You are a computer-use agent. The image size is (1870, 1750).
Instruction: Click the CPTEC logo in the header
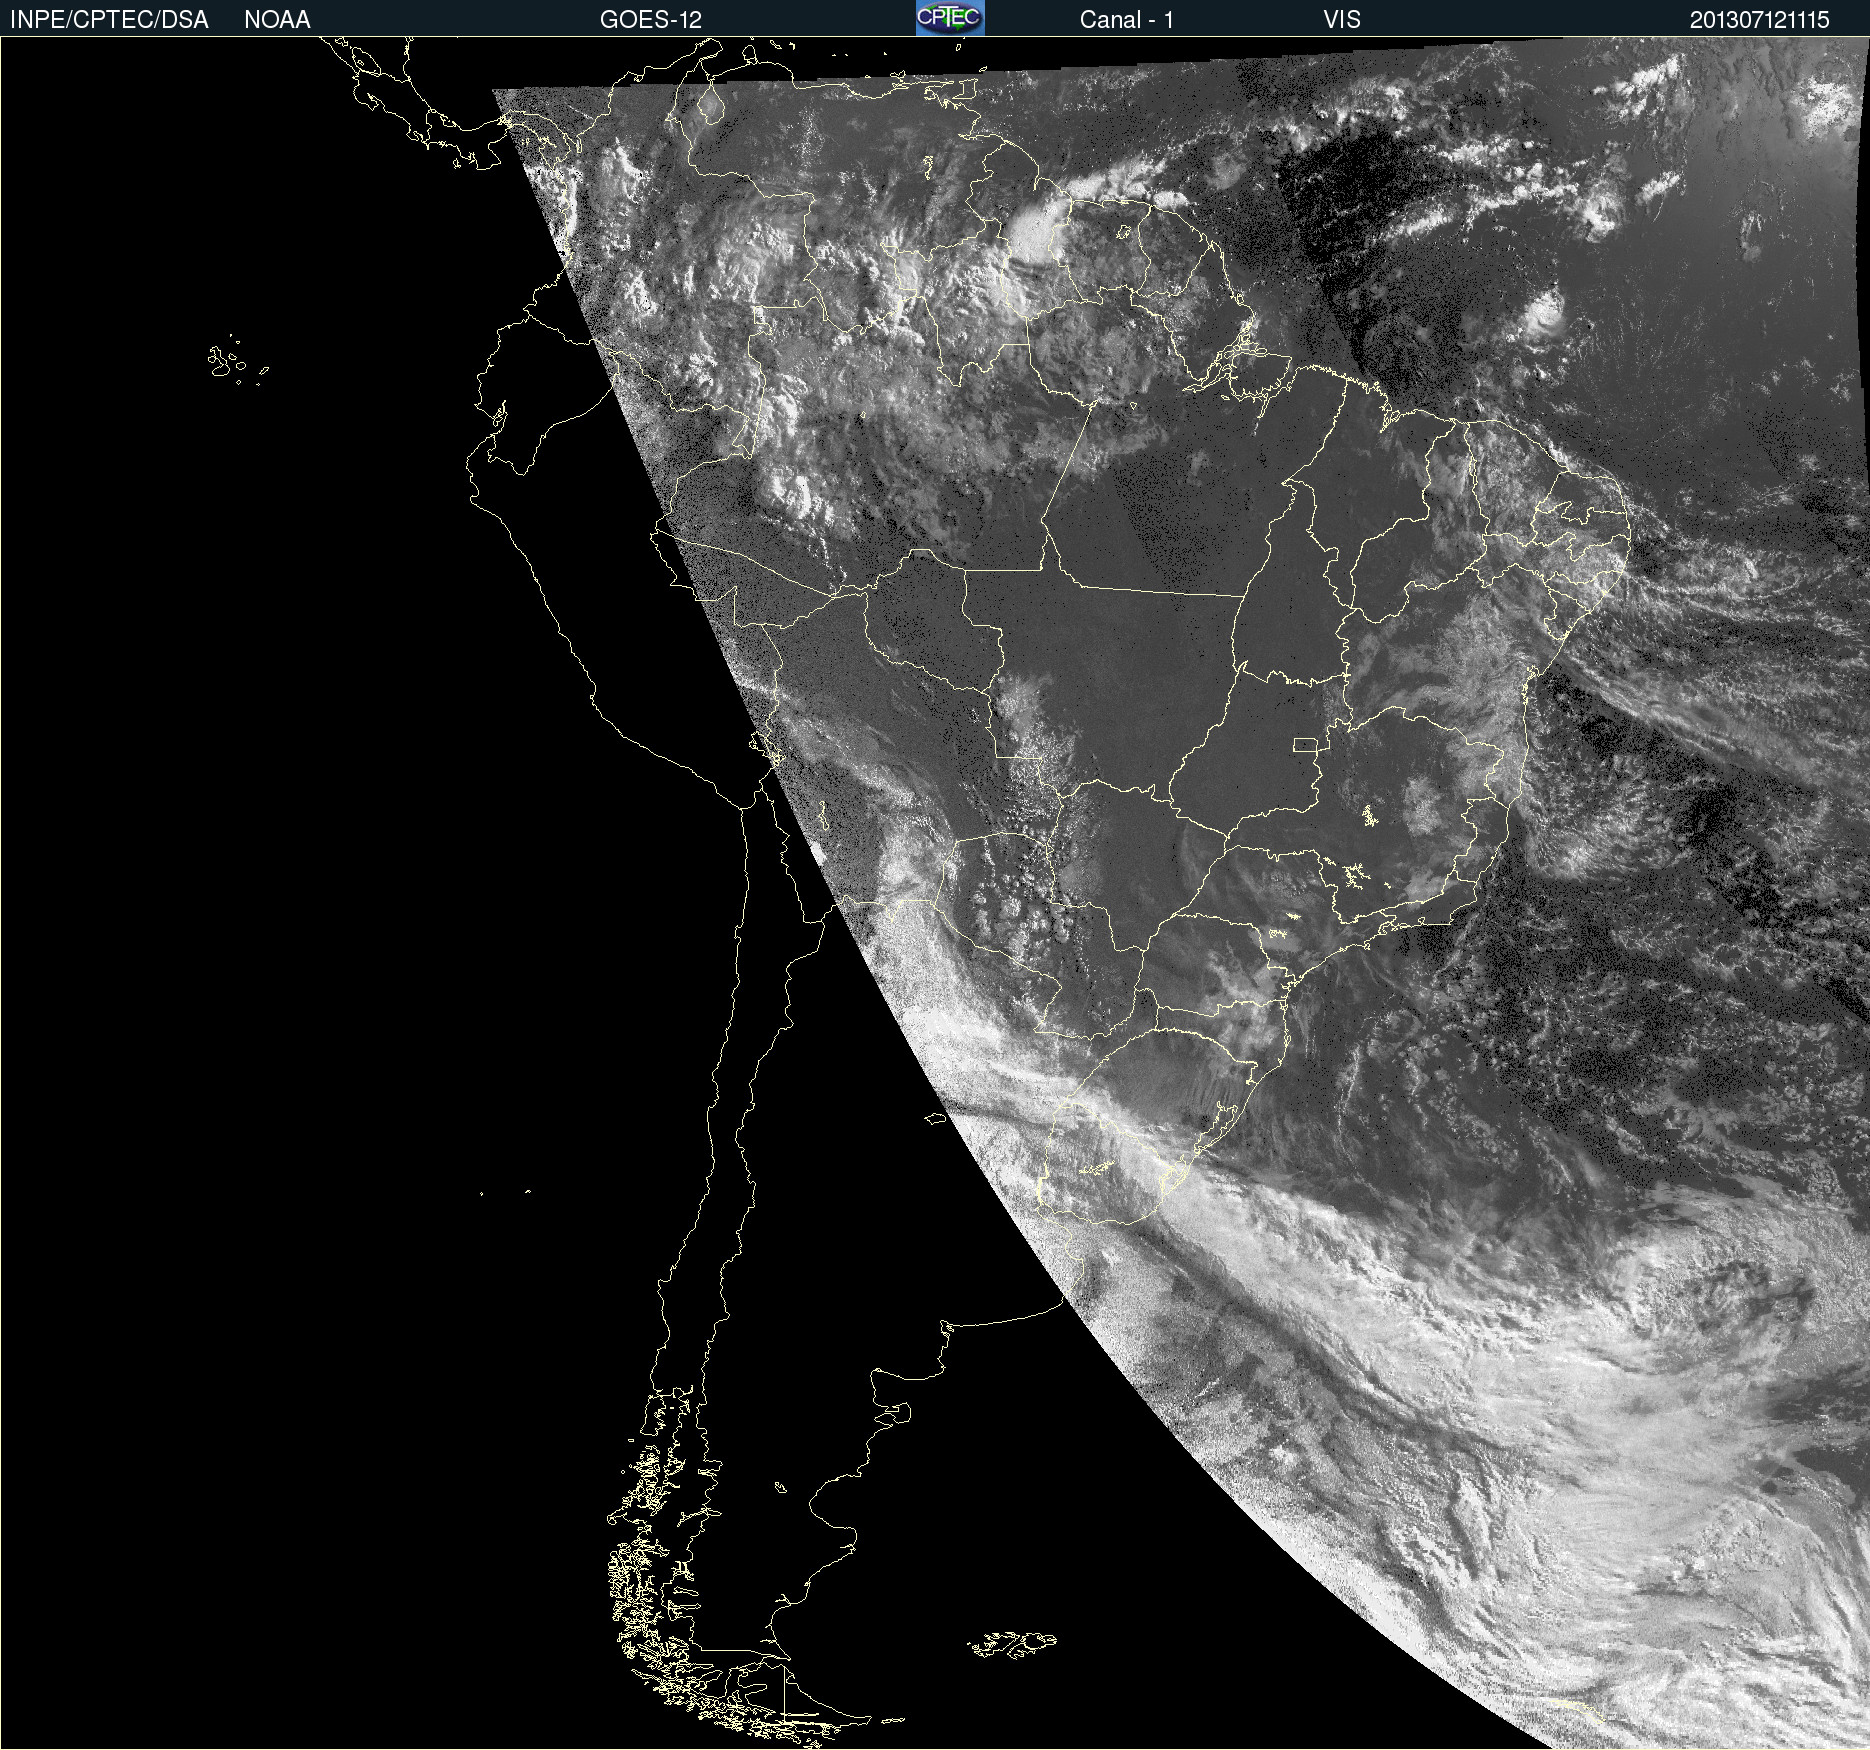point(950,18)
